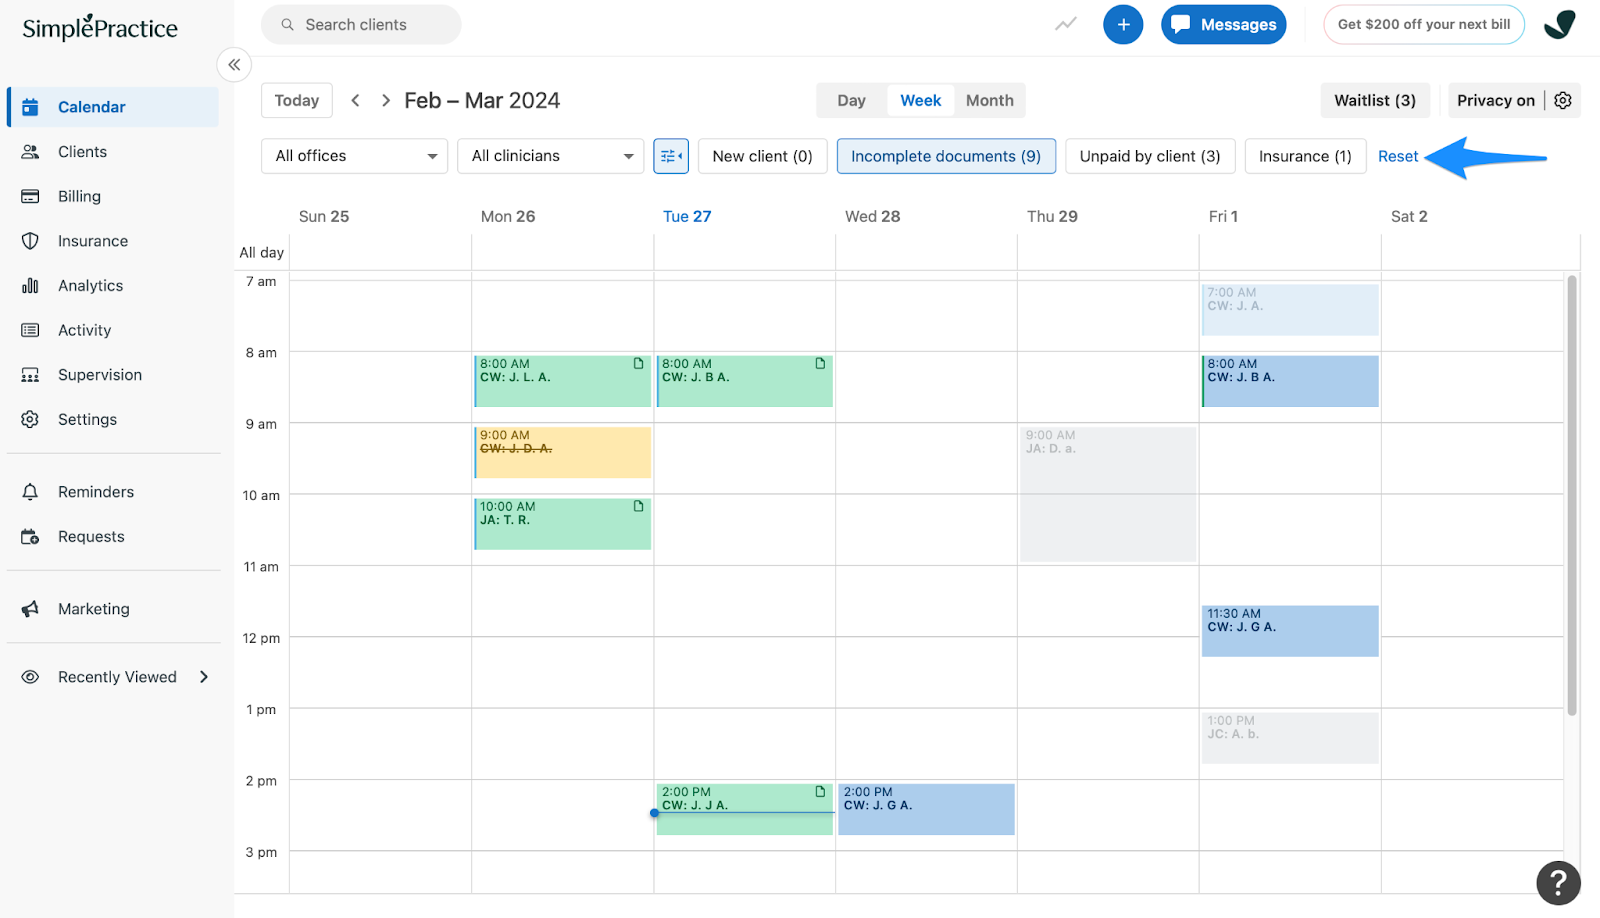Click the blue plus button to create something new

1122,24
